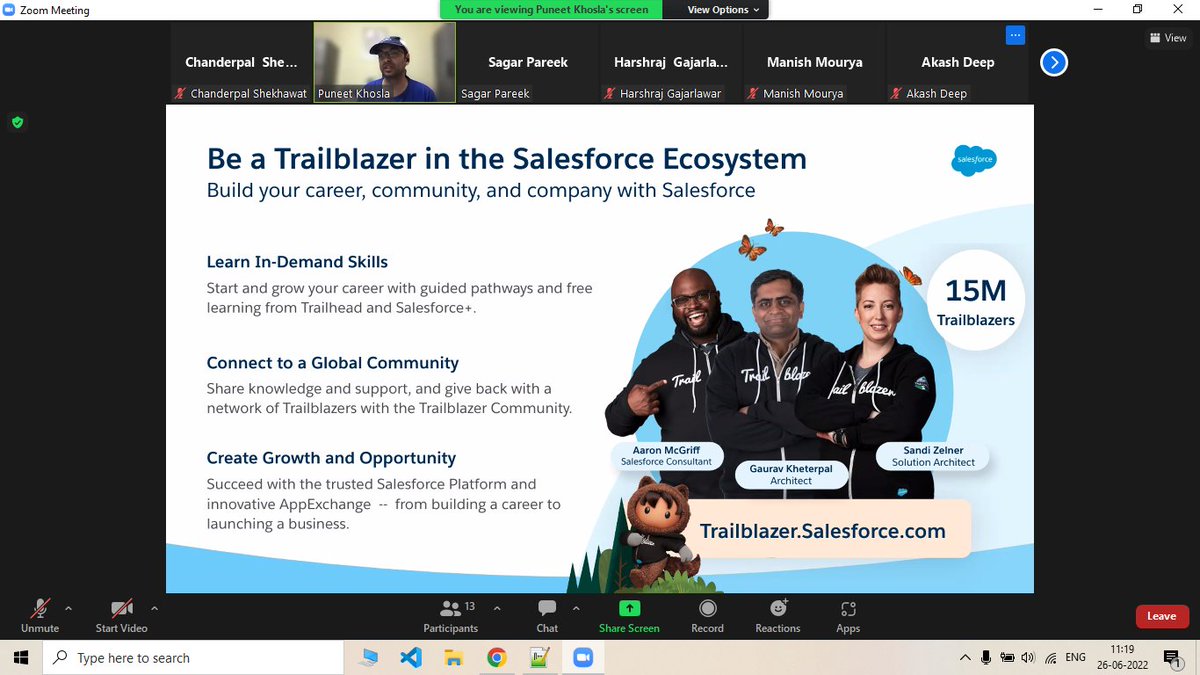
Task: Open the computer icon app on taskbar
Action: click(368, 658)
